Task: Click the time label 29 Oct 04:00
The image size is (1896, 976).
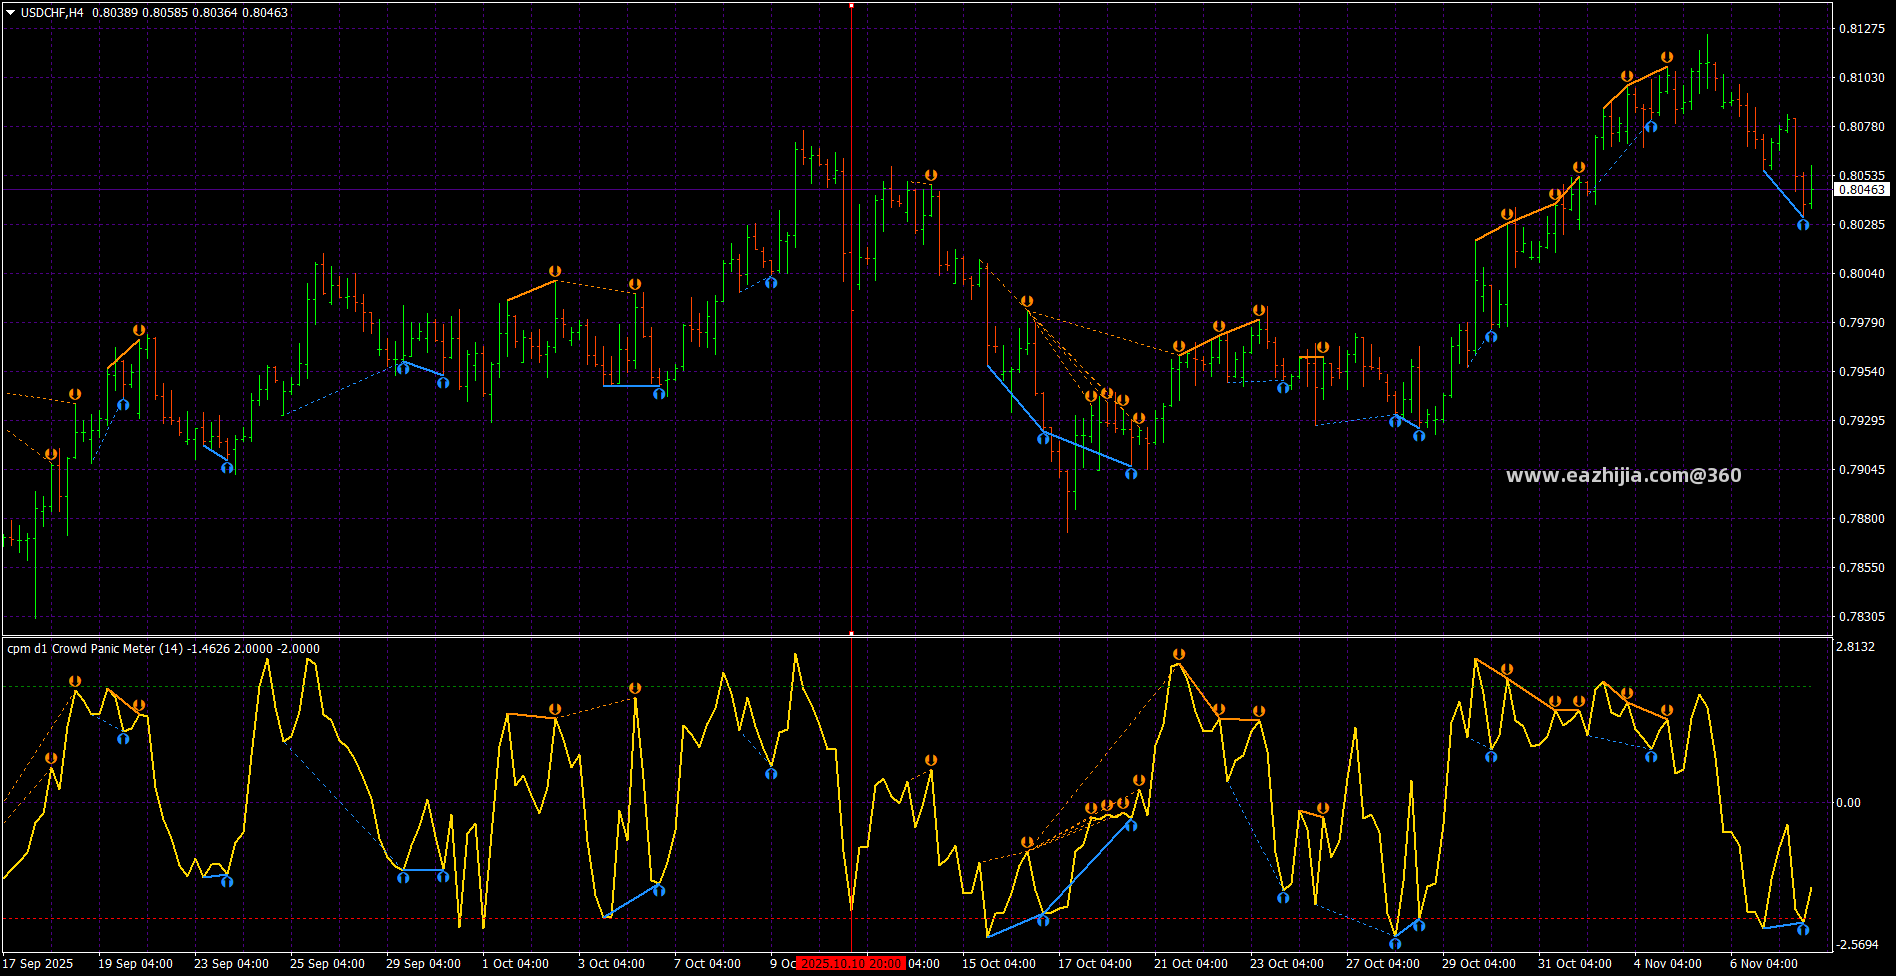Action: (x=1479, y=964)
